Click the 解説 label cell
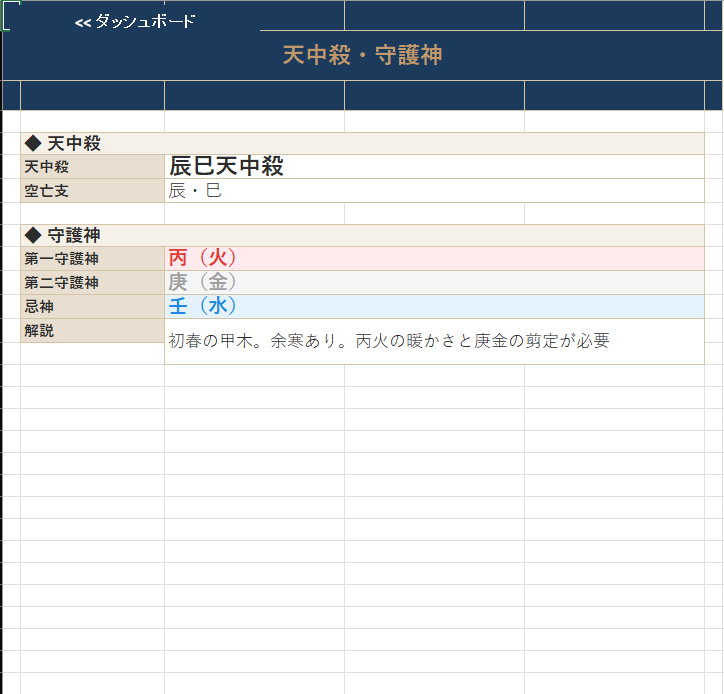 pyautogui.click(x=92, y=331)
